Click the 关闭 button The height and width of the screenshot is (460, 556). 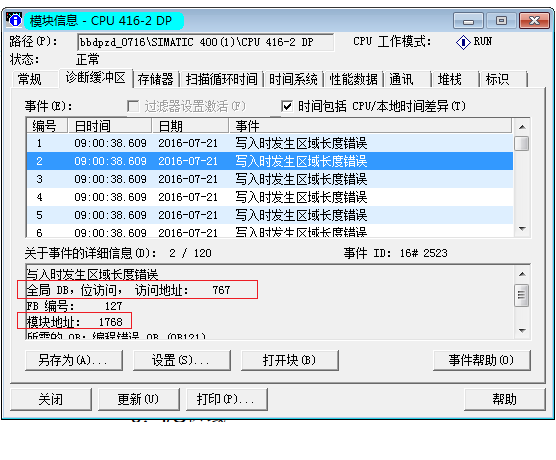51,399
